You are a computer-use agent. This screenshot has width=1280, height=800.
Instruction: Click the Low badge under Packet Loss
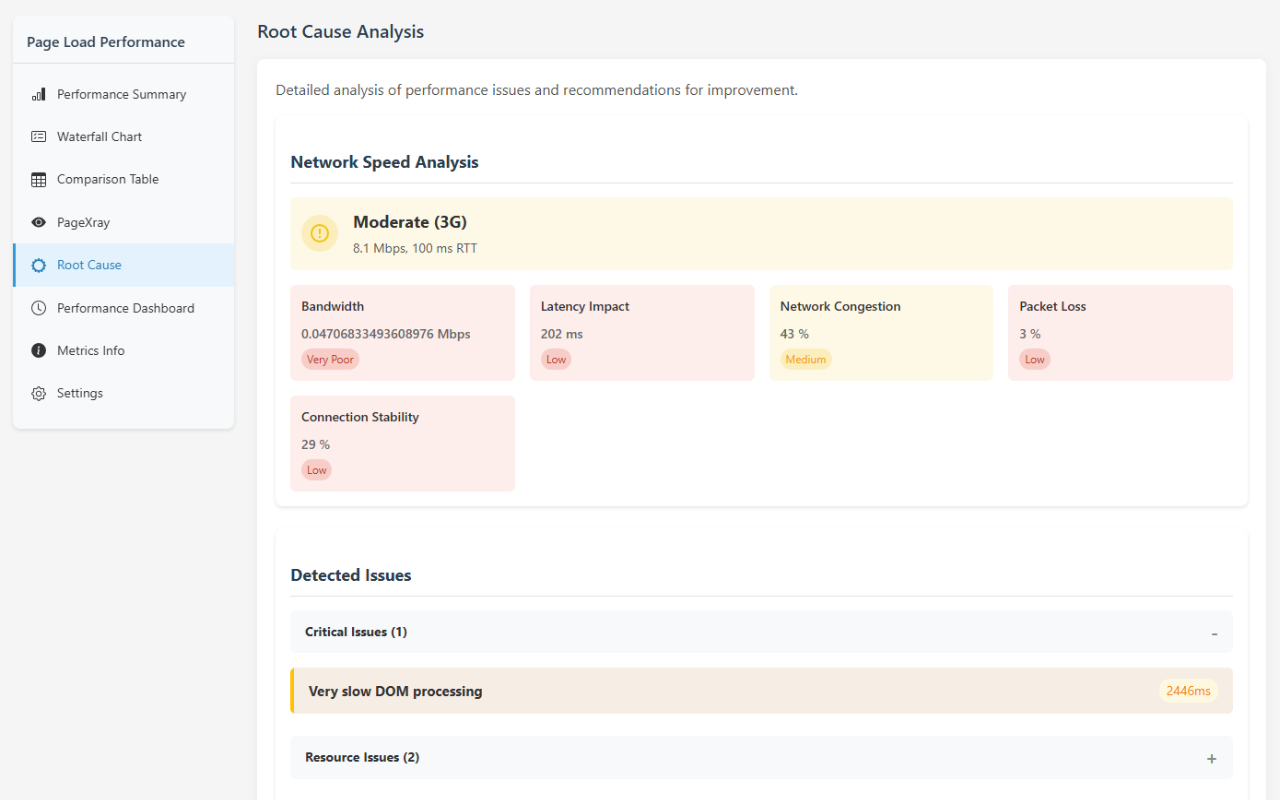pos(1035,359)
